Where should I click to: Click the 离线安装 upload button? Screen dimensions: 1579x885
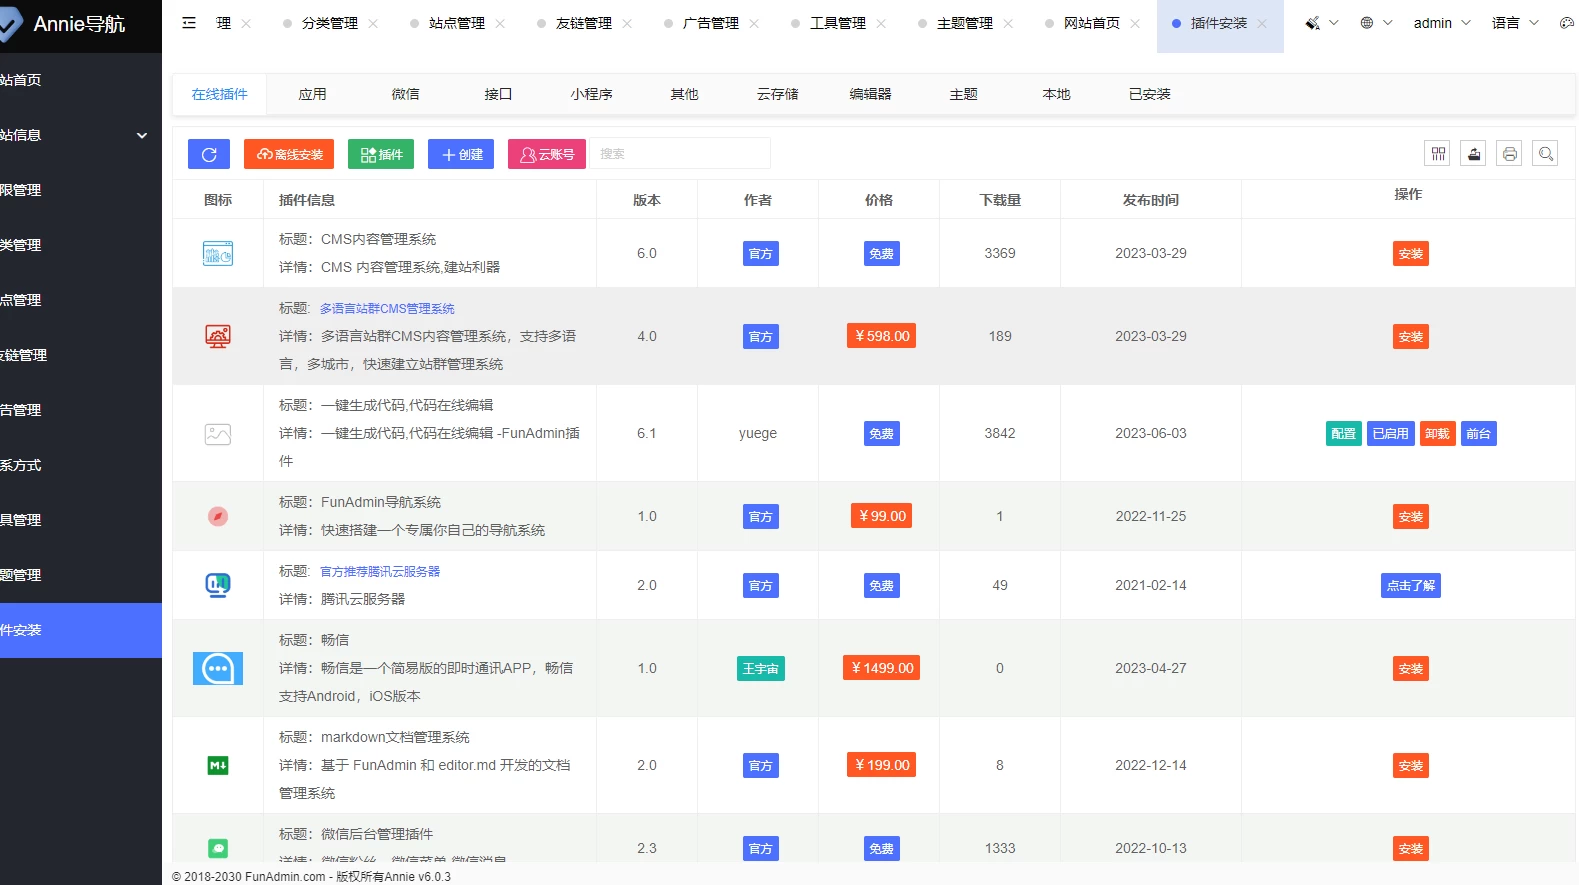[x=289, y=154]
